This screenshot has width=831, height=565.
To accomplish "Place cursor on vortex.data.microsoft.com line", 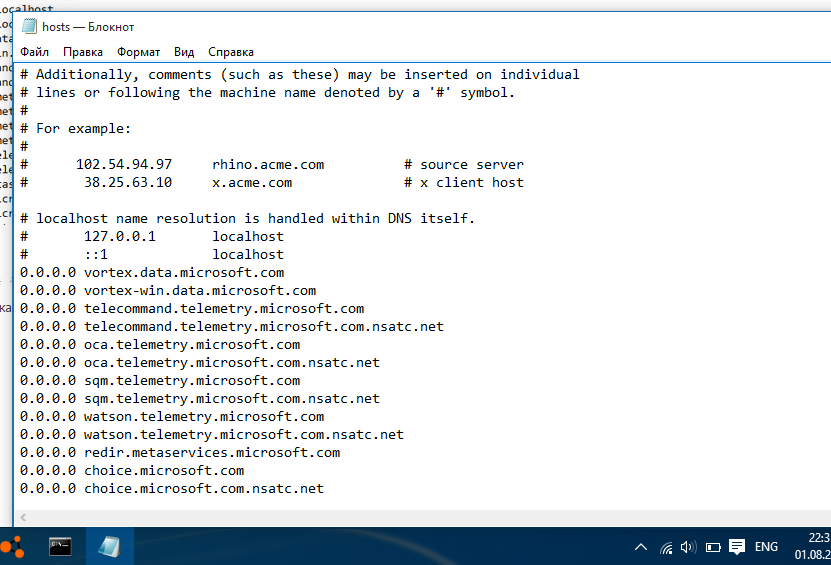I will pyautogui.click(x=184, y=272).
